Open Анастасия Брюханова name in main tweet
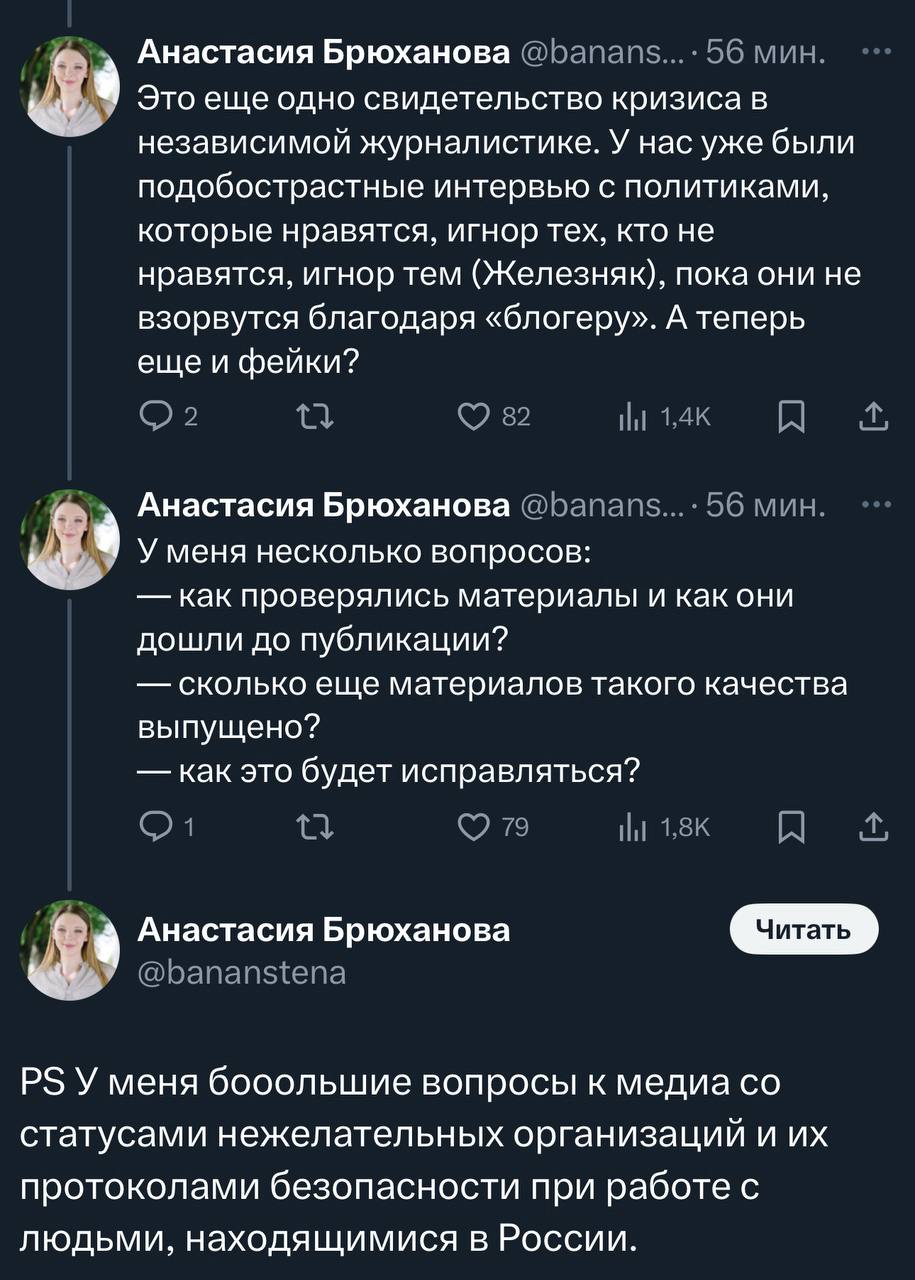The width and height of the screenshot is (915, 1280). 322,930
